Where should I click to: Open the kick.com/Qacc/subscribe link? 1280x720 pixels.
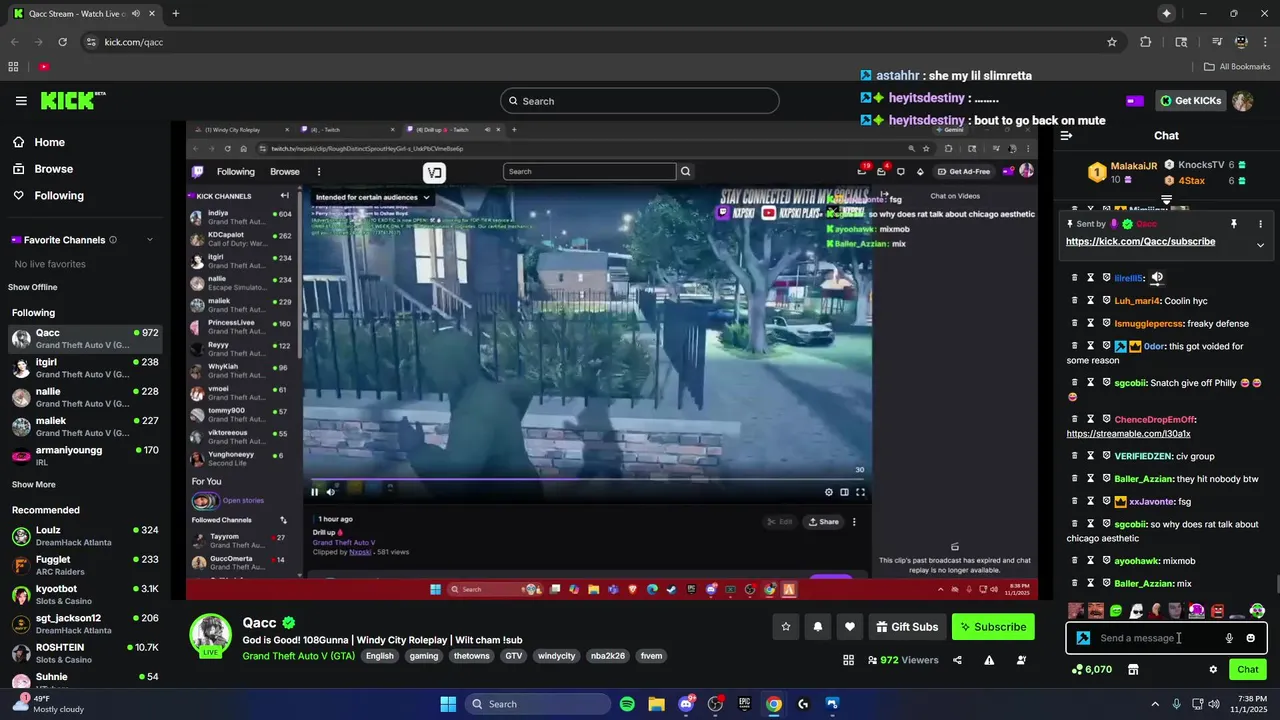(x=1140, y=242)
